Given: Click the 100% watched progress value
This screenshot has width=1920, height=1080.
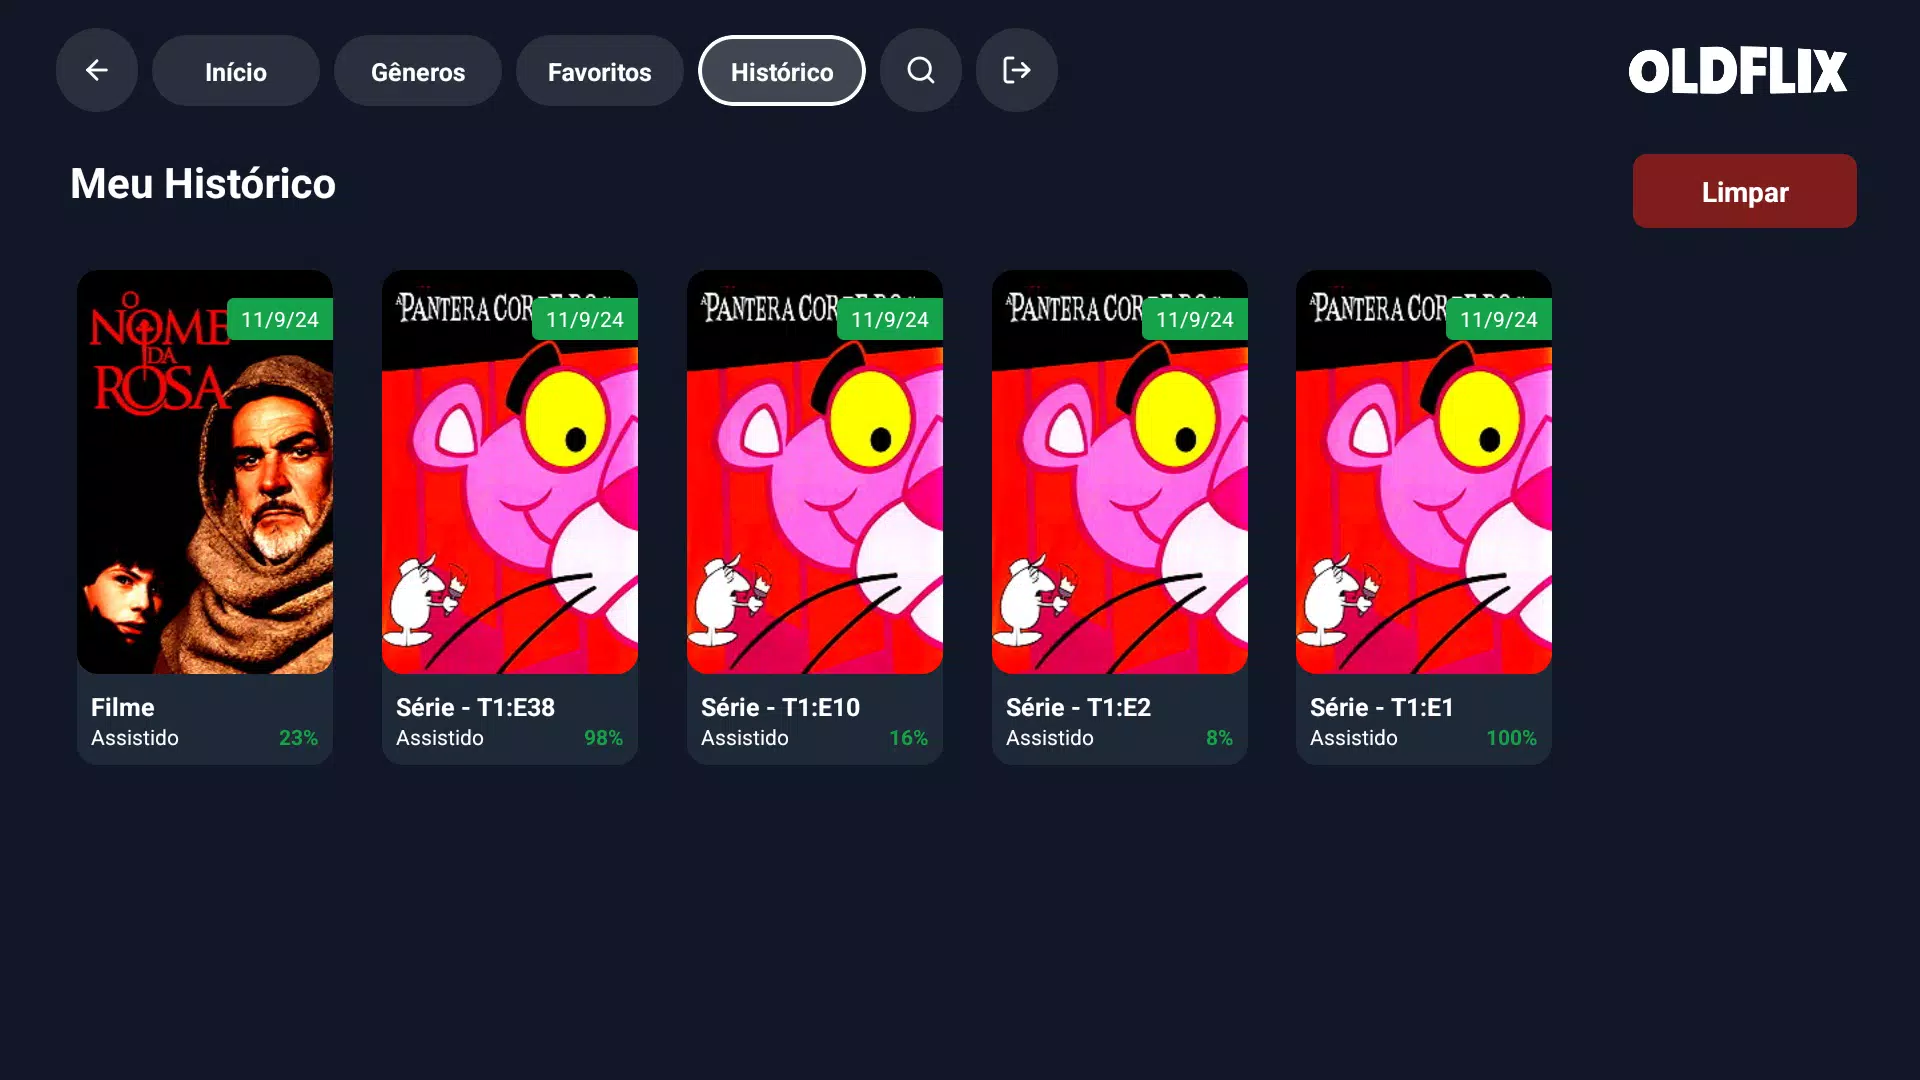Looking at the screenshot, I should click(1511, 738).
